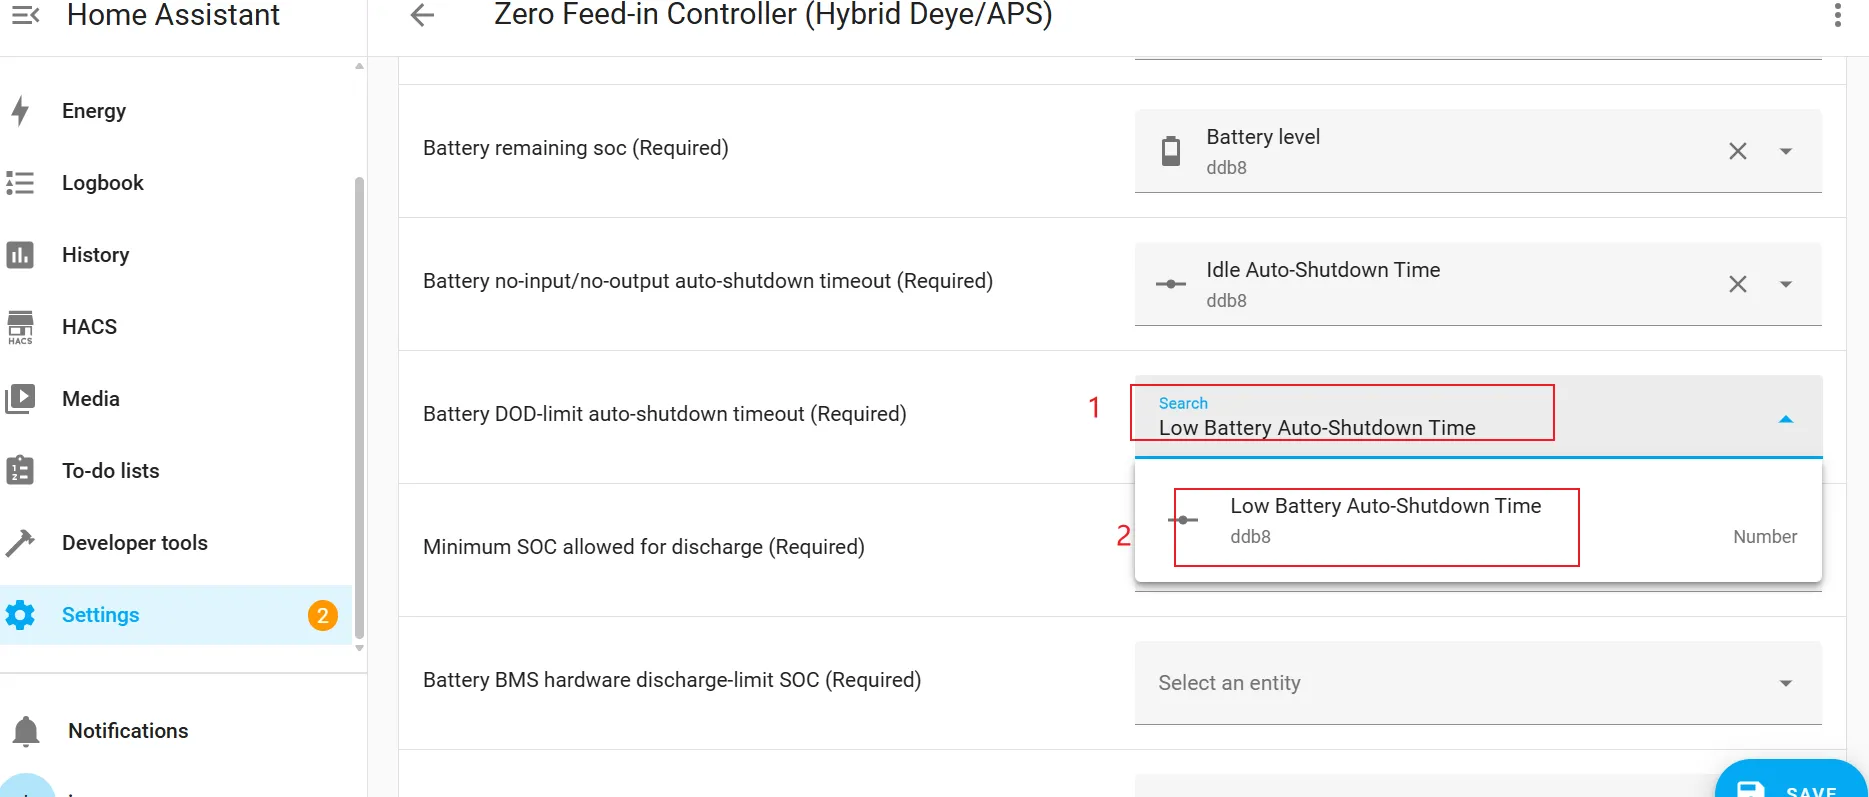Image resolution: width=1869 pixels, height=797 pixels.
Task: Go back with the arrow icon
Action: click(x=423, y=15)
